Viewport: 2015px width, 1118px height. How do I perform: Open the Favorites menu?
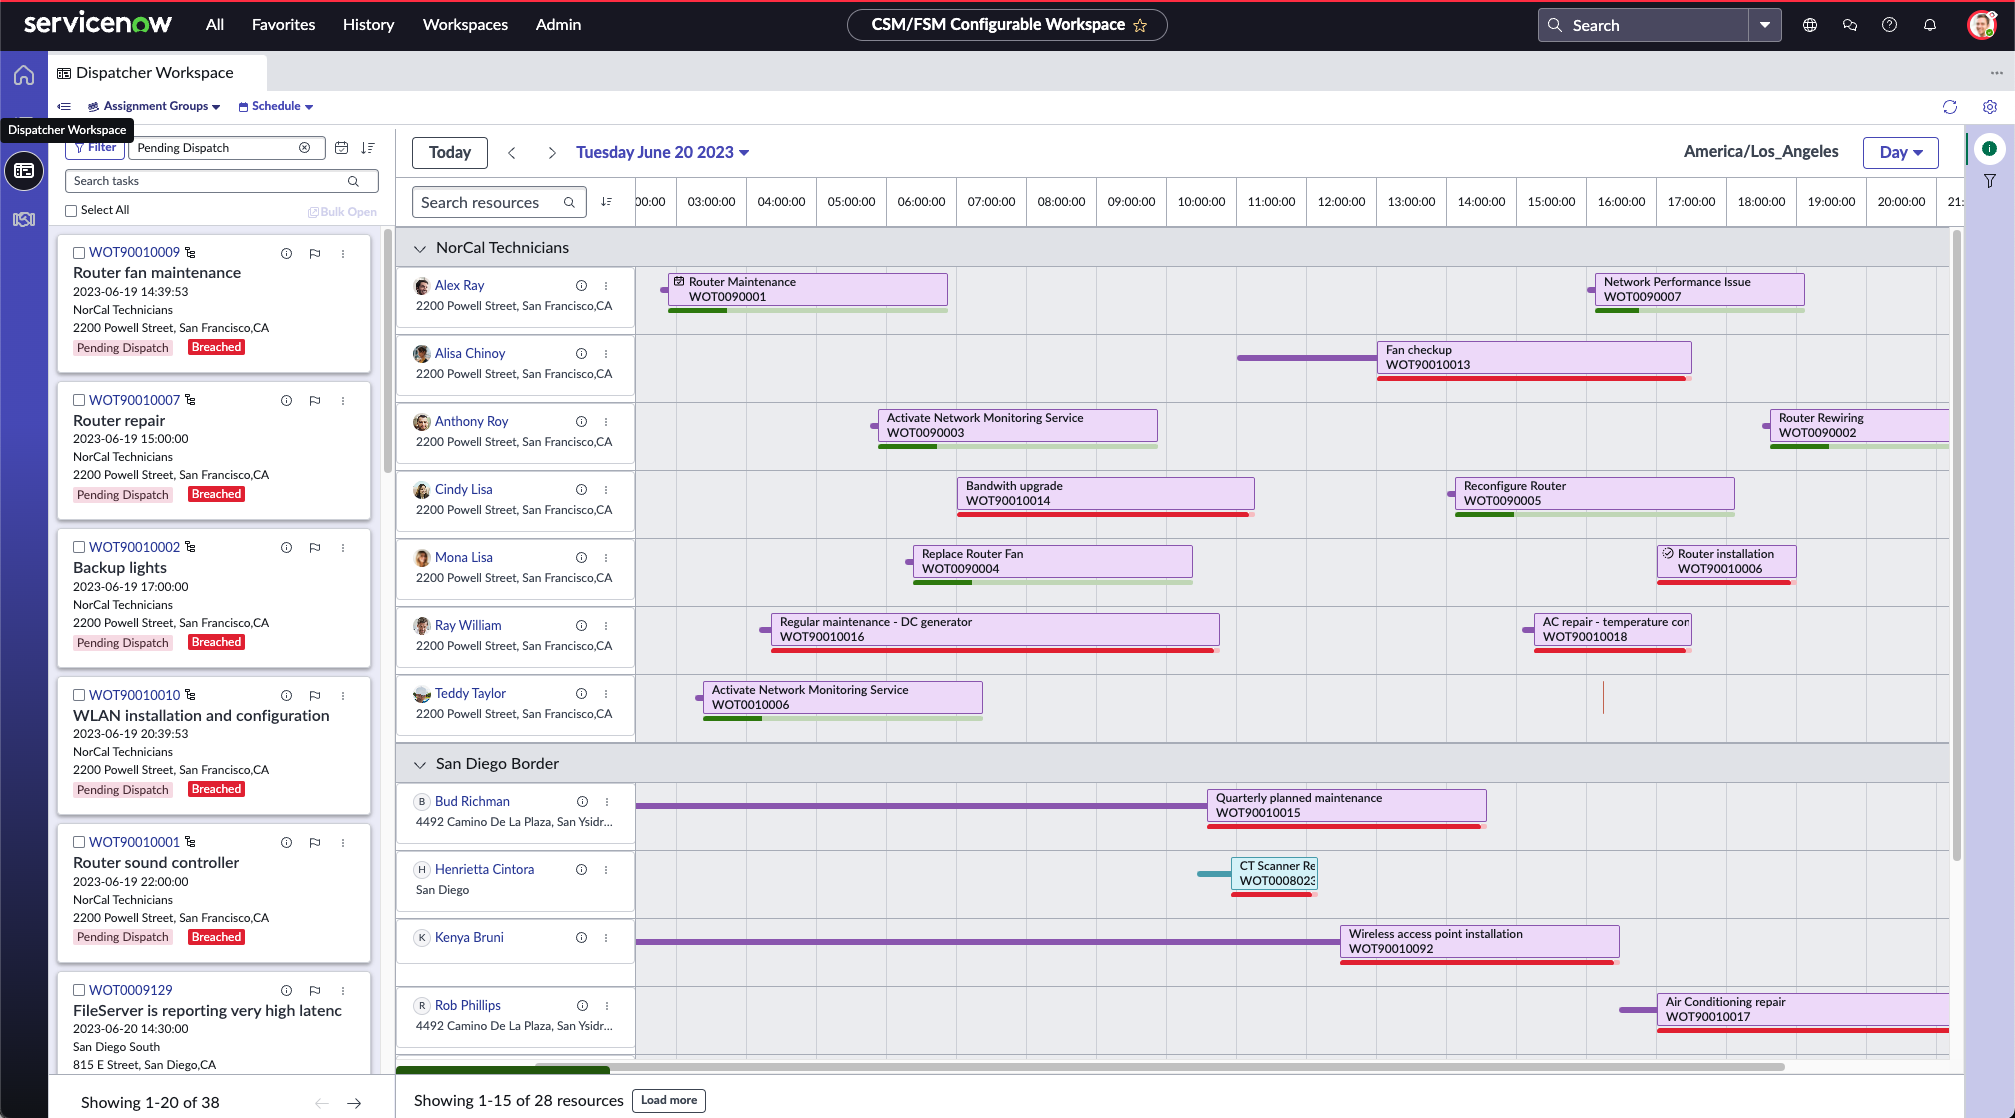[x=283, y=25]
